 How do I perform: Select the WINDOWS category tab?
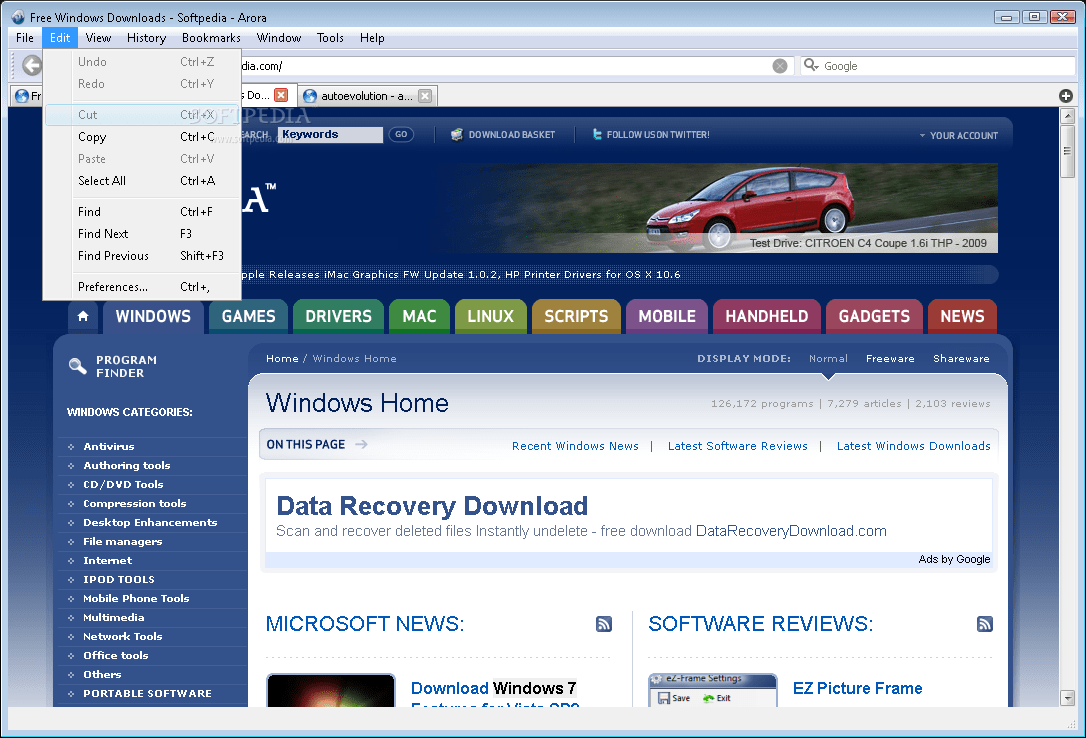click(x=153, y=316)
